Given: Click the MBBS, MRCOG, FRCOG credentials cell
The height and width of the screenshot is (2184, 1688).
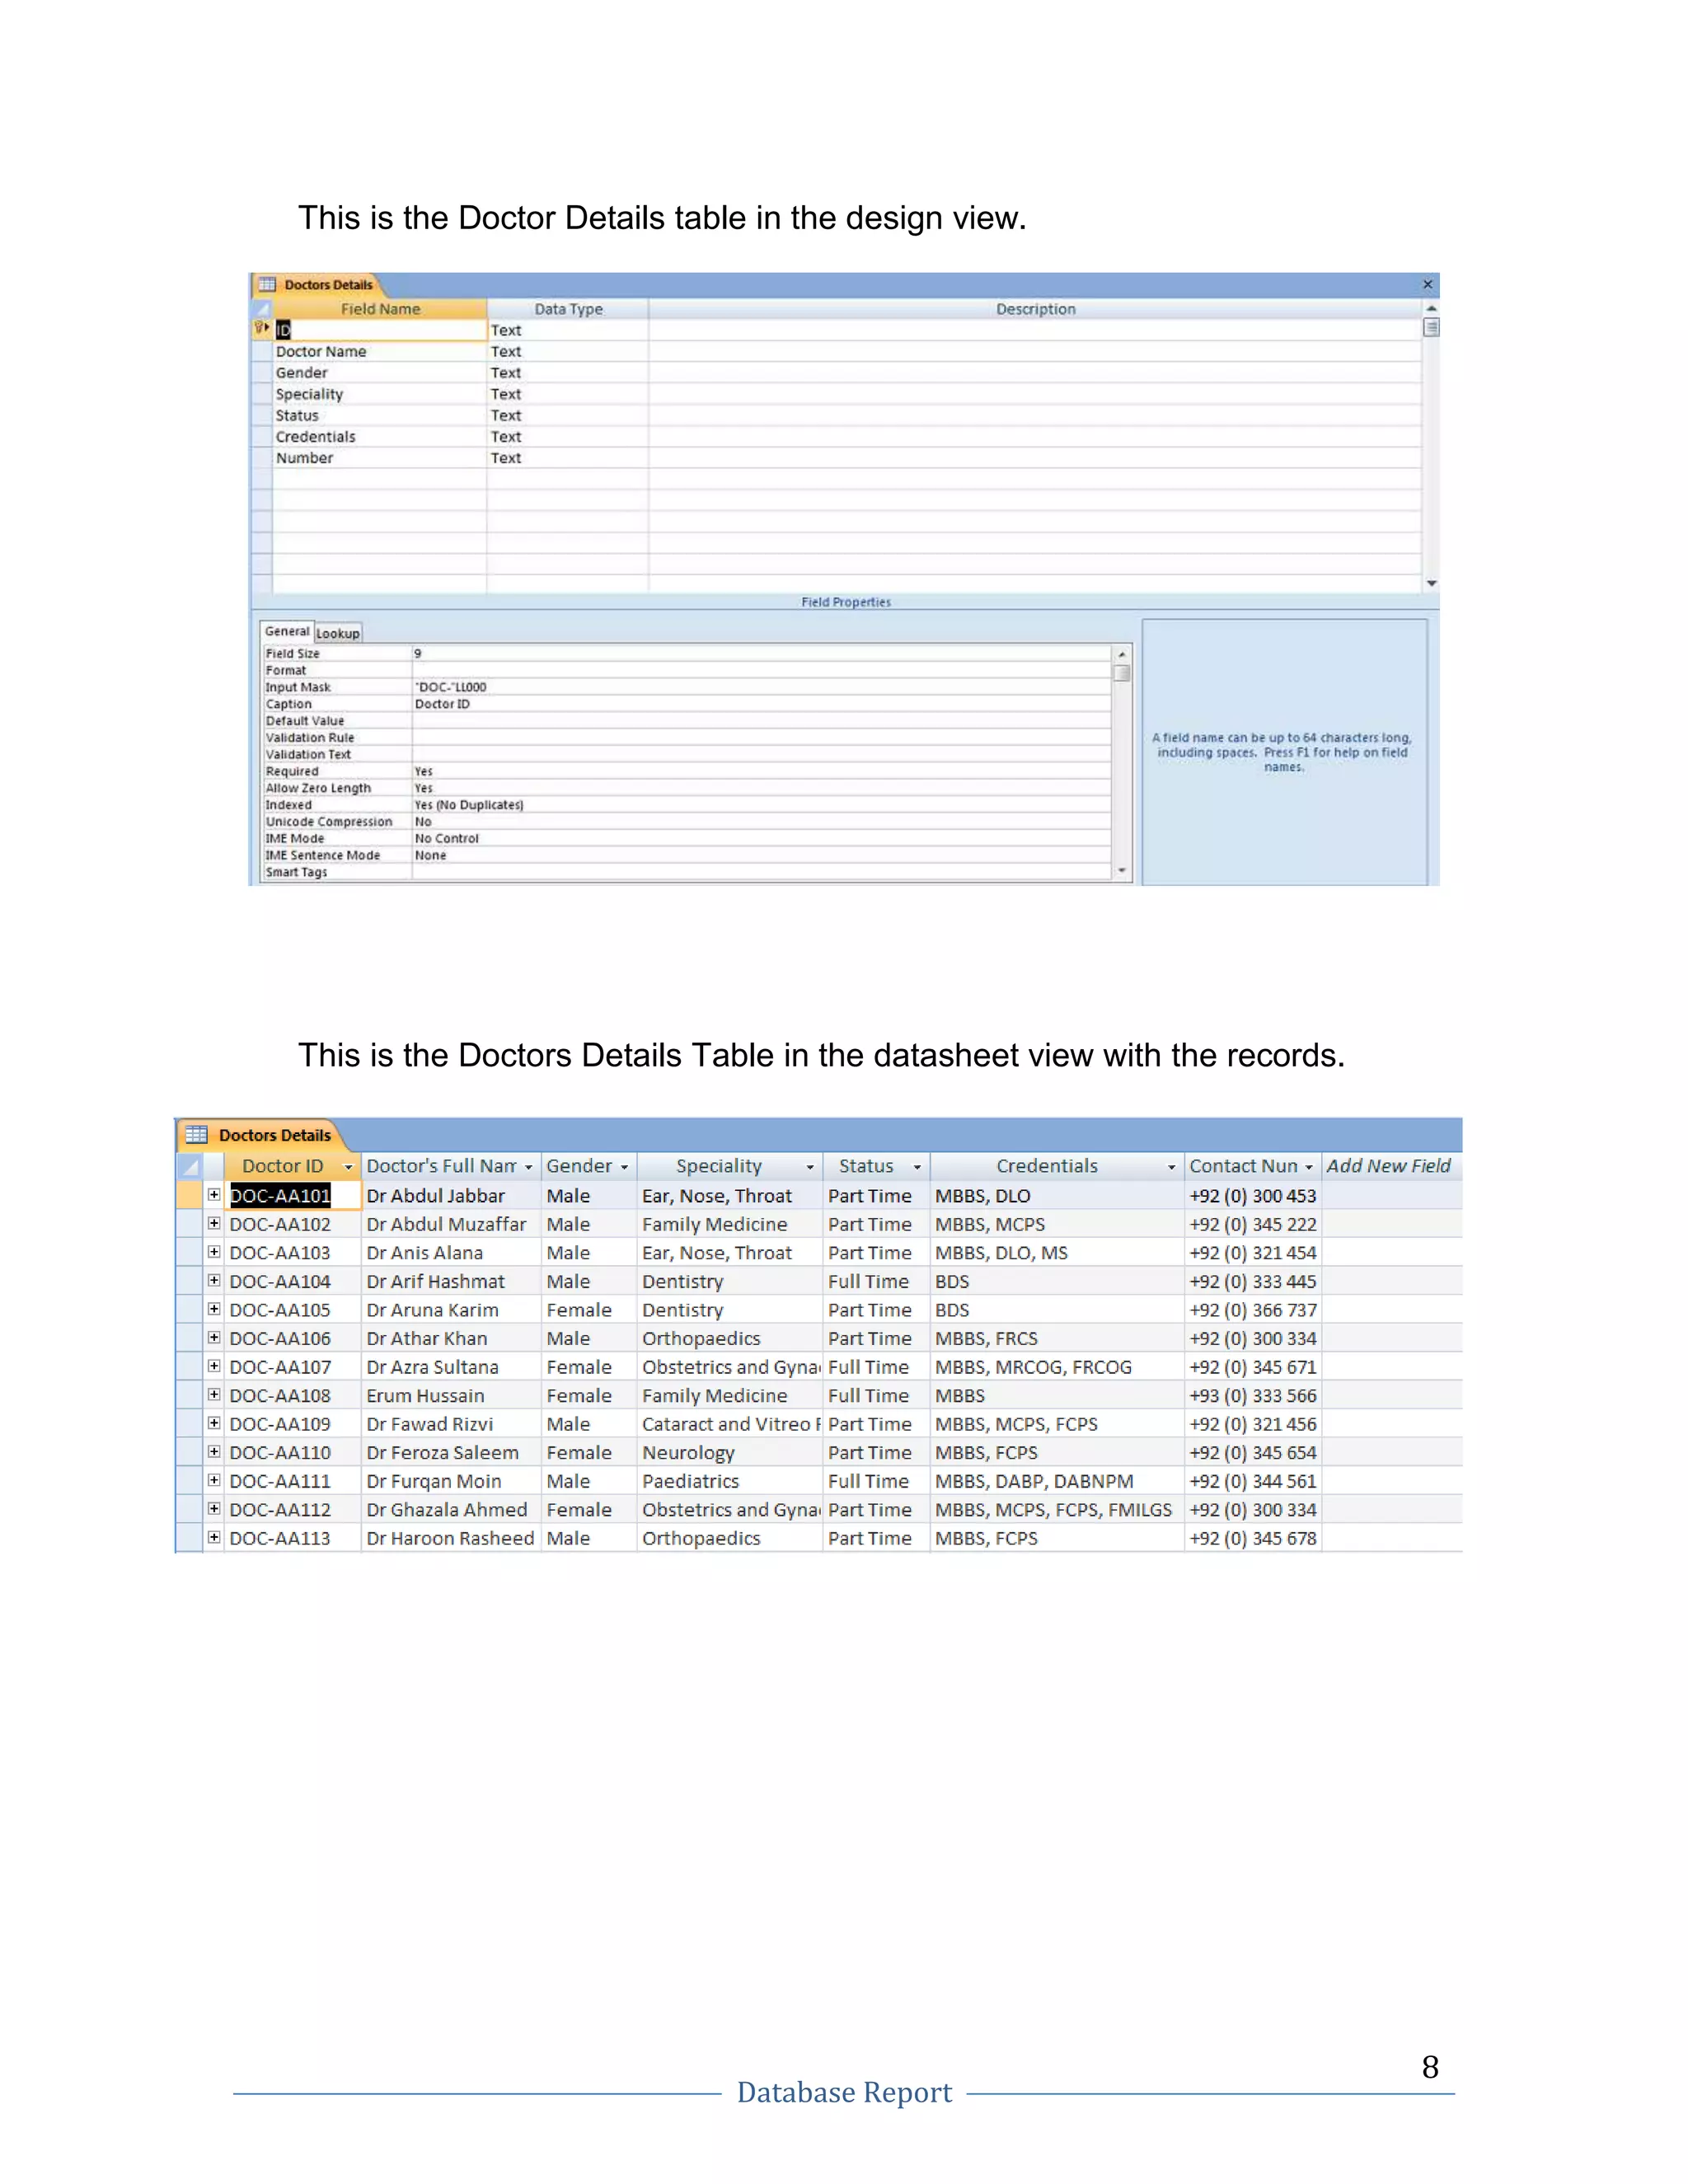Looking at the screenshot, I should tap(1057, 1367).
